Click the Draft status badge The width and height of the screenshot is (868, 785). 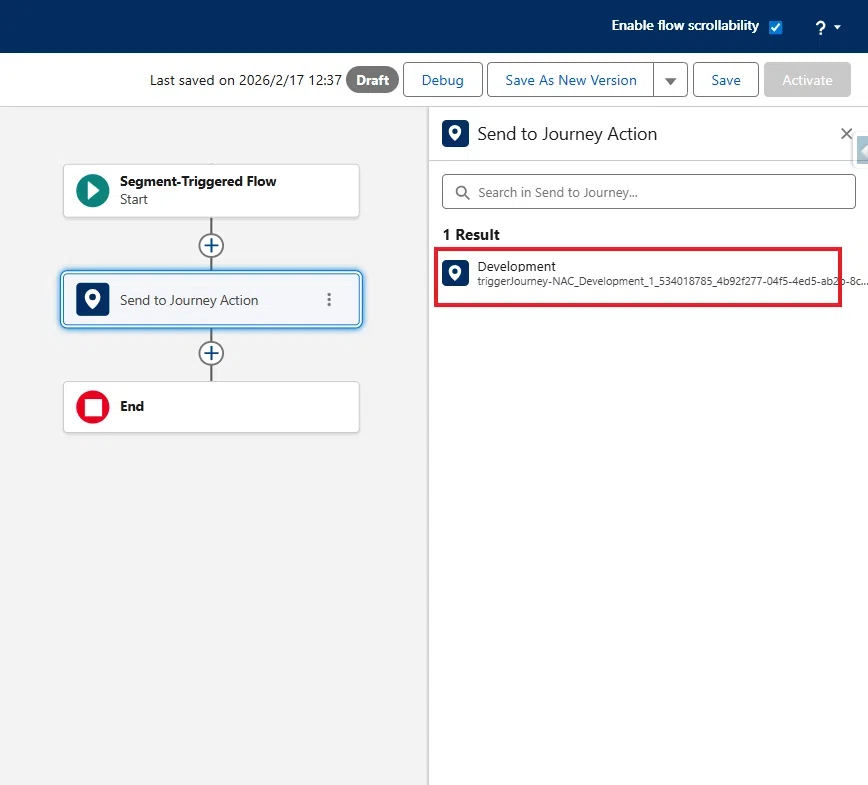pyautogui.click(x=372, y=80)
